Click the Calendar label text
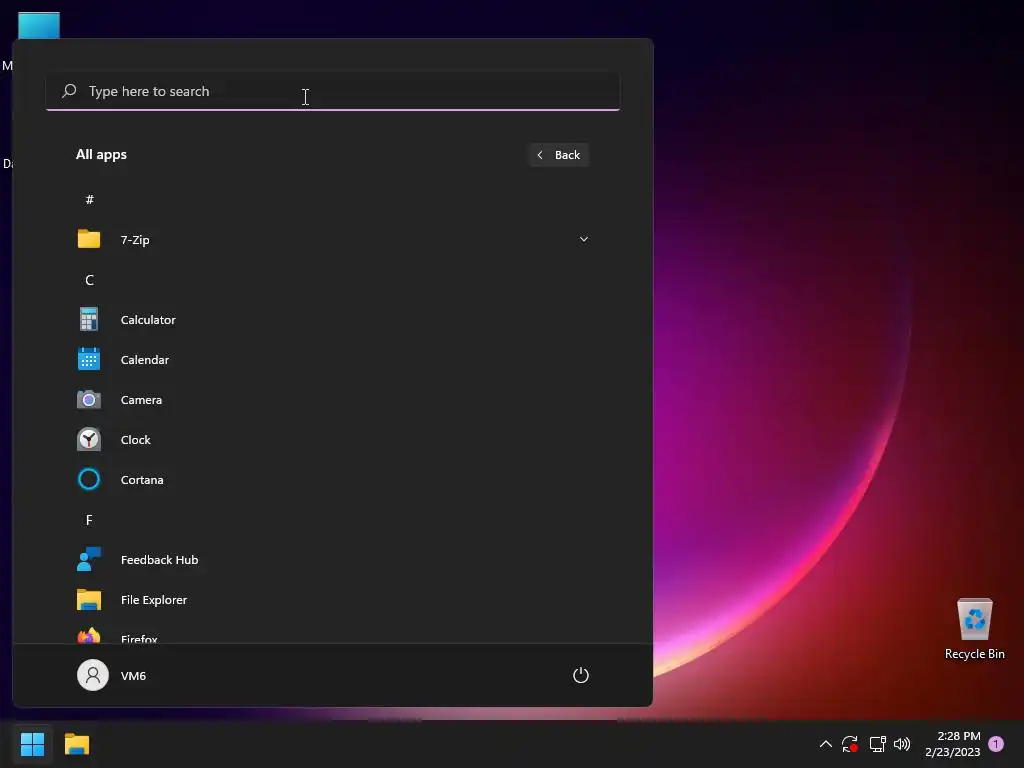Screen dimensions: 1024x768 point(145,360)
